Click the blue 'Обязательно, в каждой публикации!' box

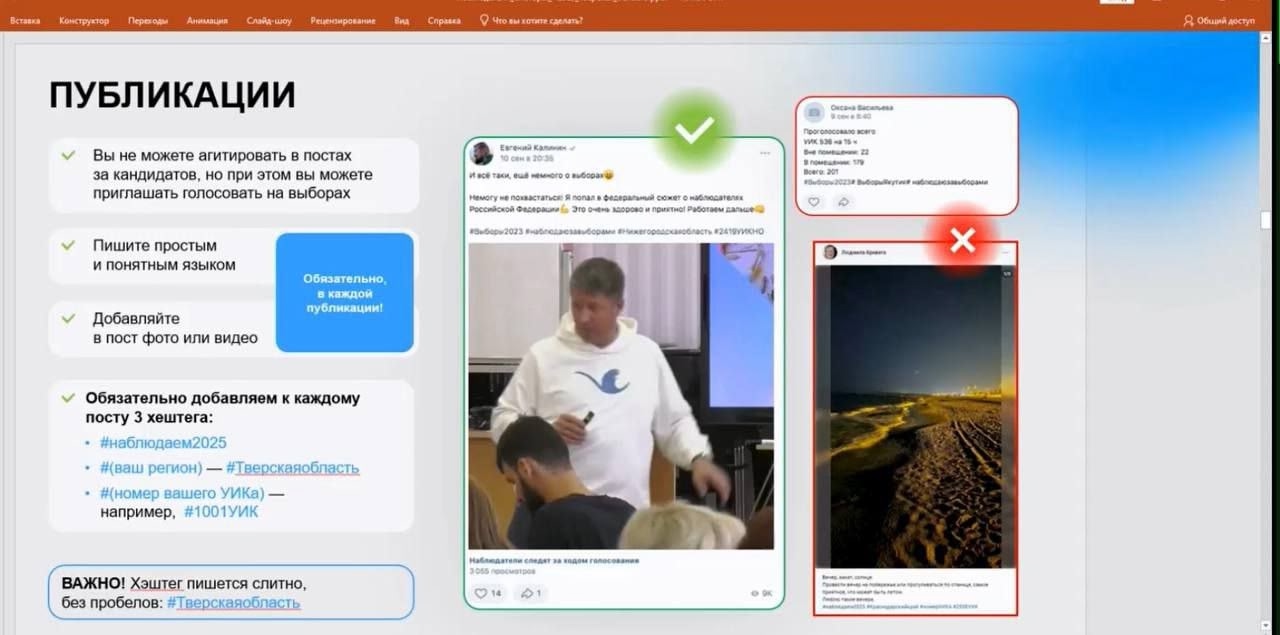[344, 293]
